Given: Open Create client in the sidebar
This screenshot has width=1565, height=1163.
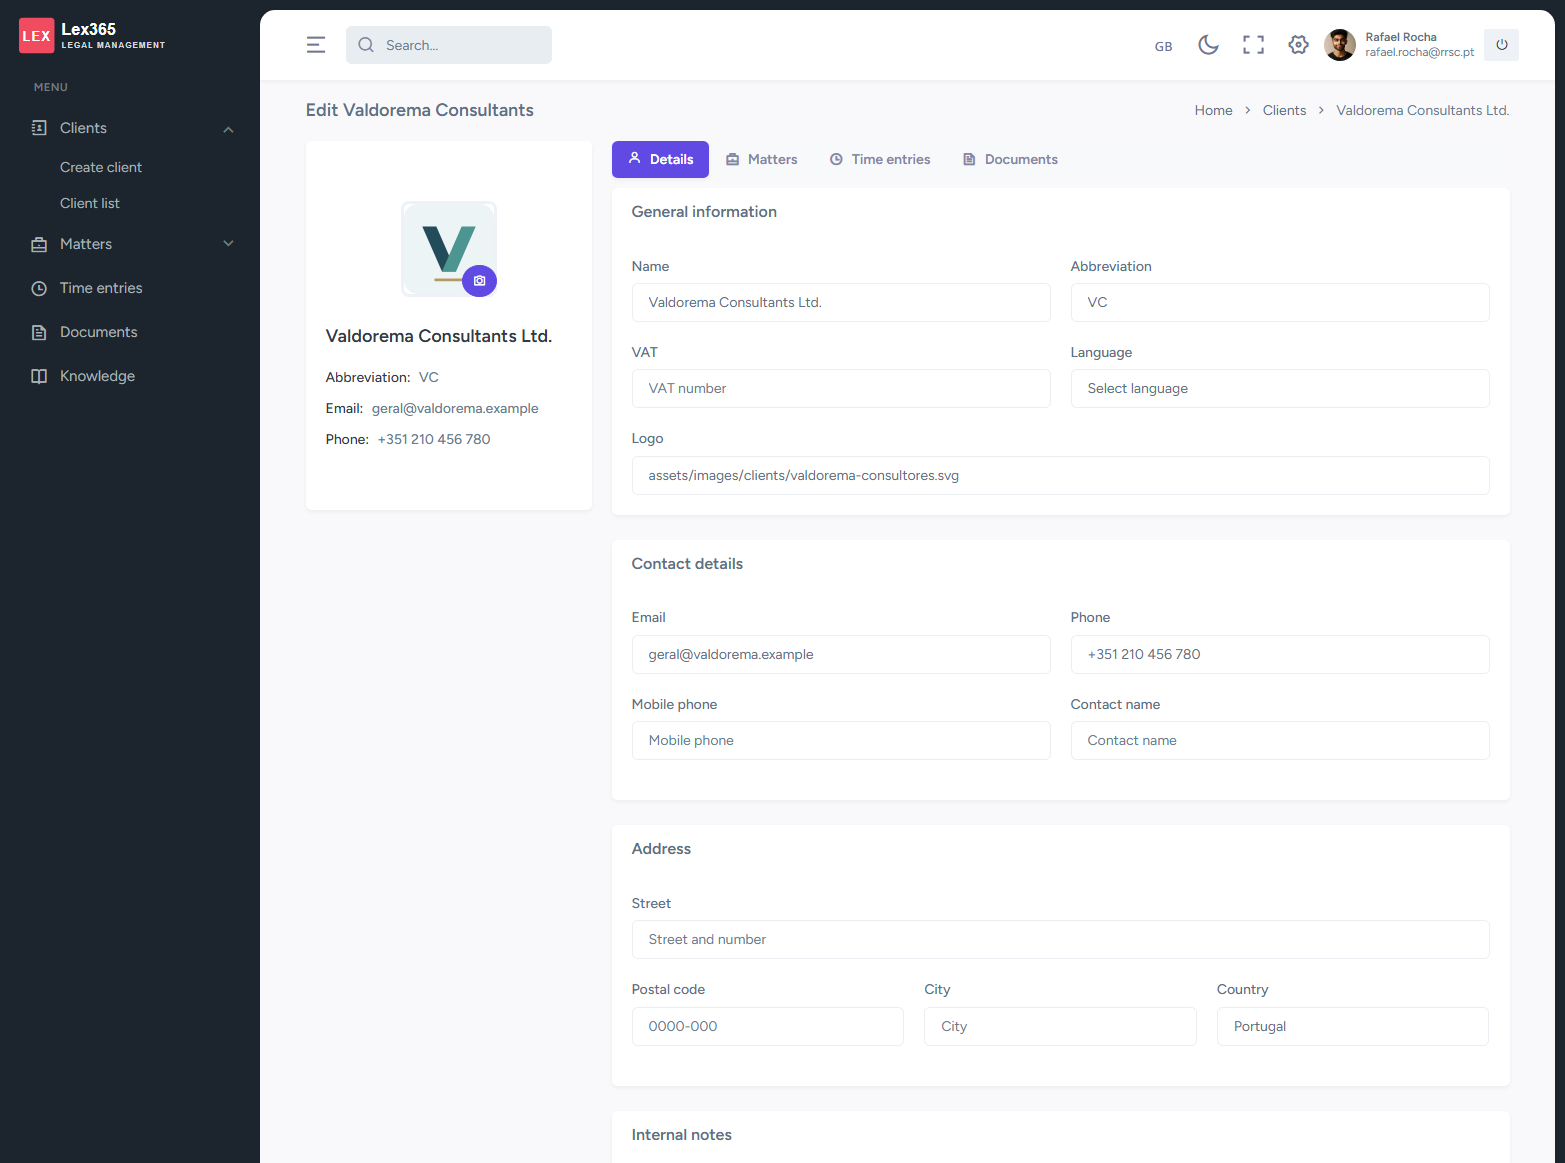Looking at the screenshot, I should [x=101, y=167].
